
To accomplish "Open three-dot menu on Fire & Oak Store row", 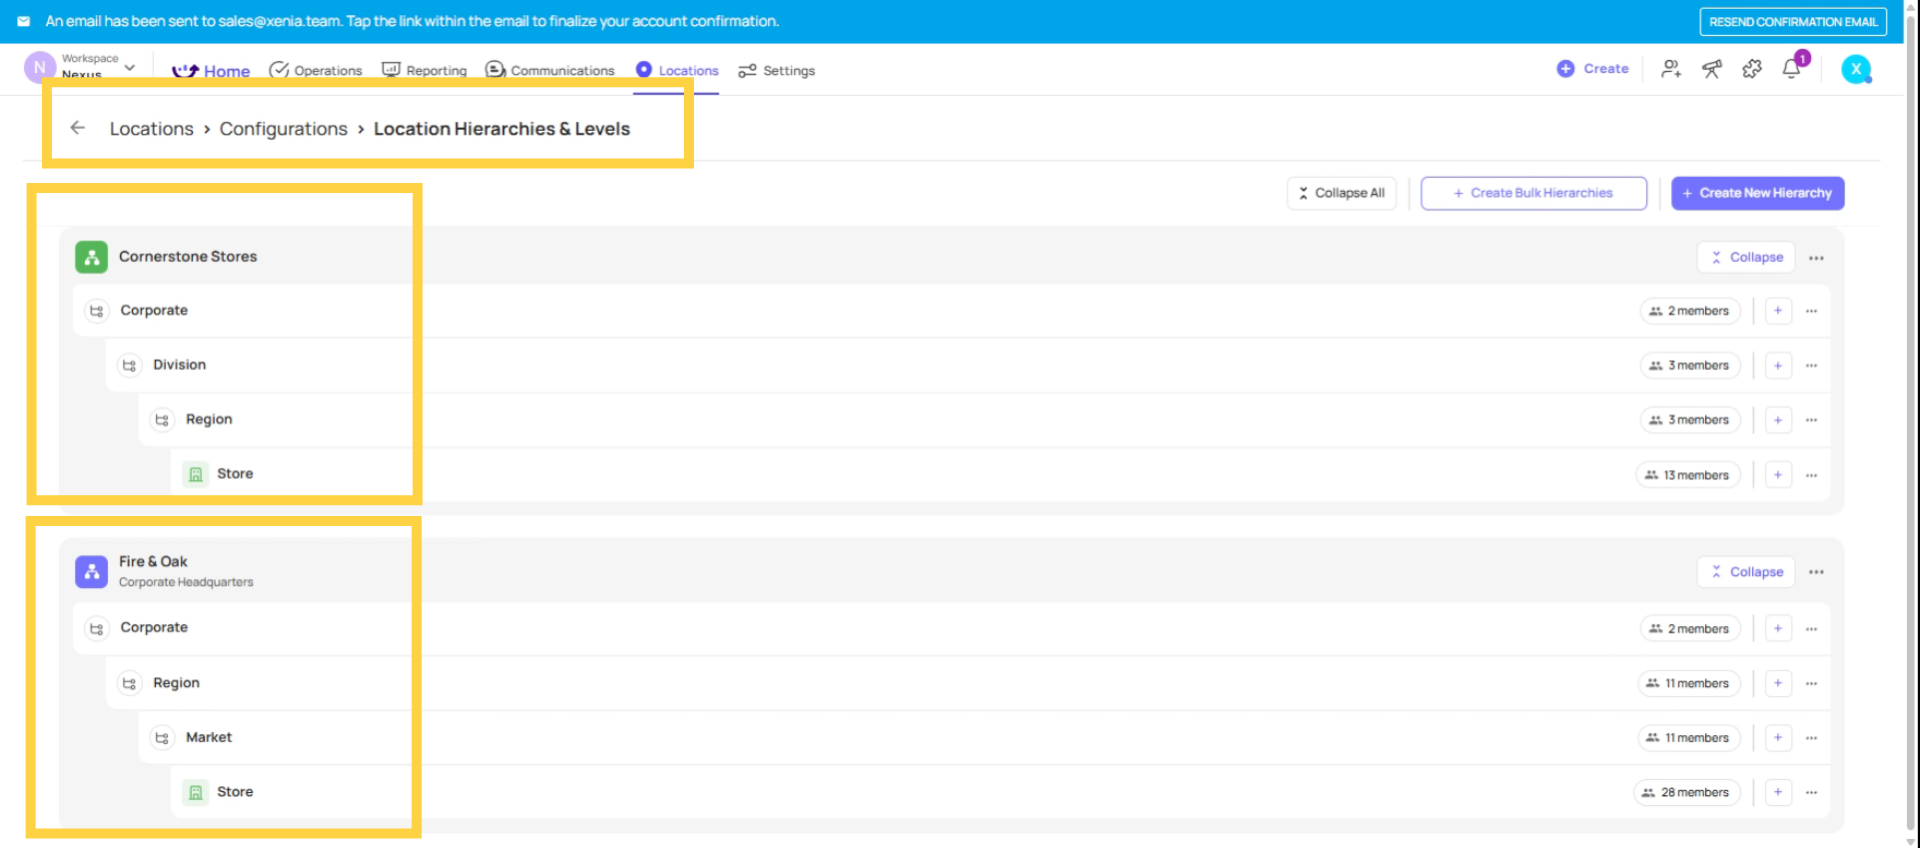I will [x=1811, y=793].
